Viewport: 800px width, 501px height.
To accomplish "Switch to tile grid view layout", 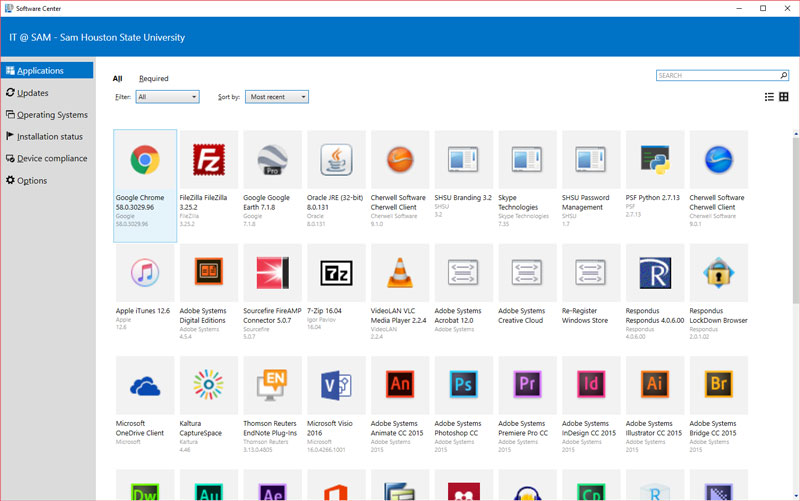I will click(784, 97).
